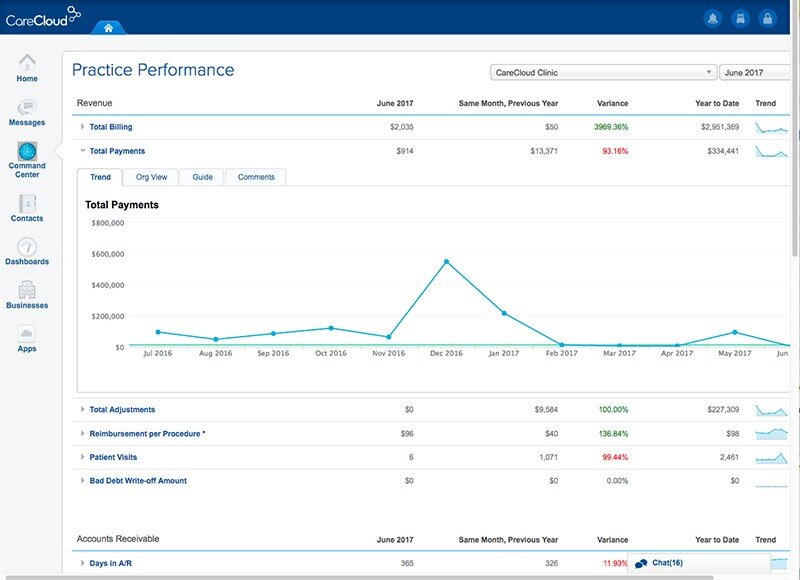Click the Total Billing trend sparkline
800x580 pixels.
coord(771,128)
